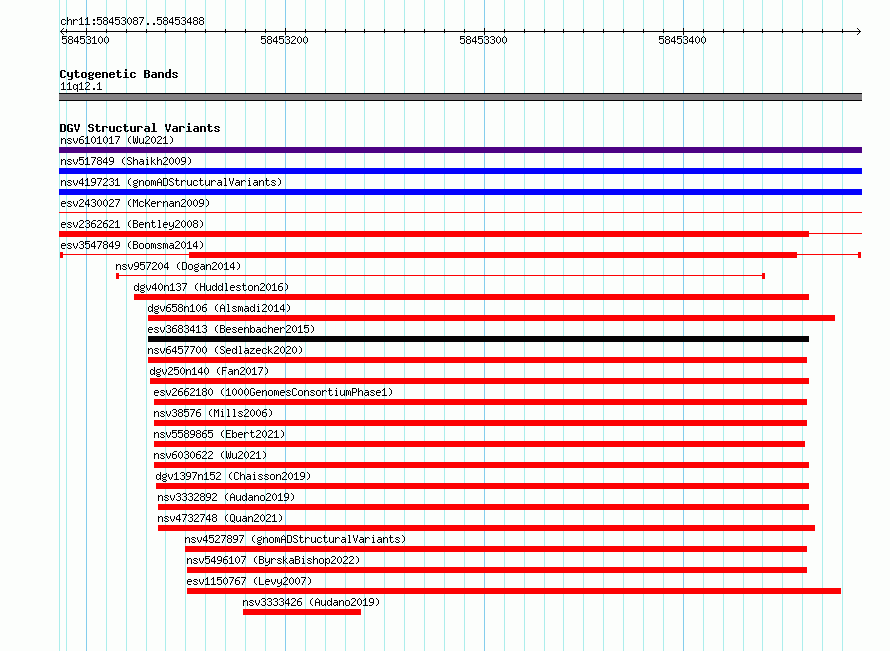Click the DGV Structural Variants track title
This screenshot has height=651, width=890.
[140, 128]
